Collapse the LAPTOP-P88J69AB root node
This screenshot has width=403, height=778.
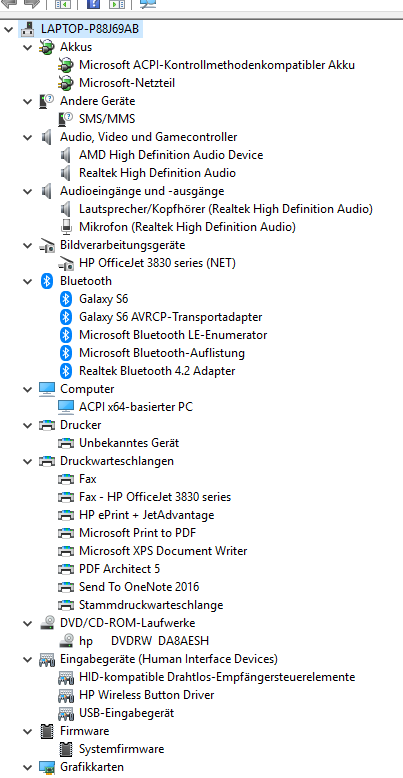[x=8, y=29]
